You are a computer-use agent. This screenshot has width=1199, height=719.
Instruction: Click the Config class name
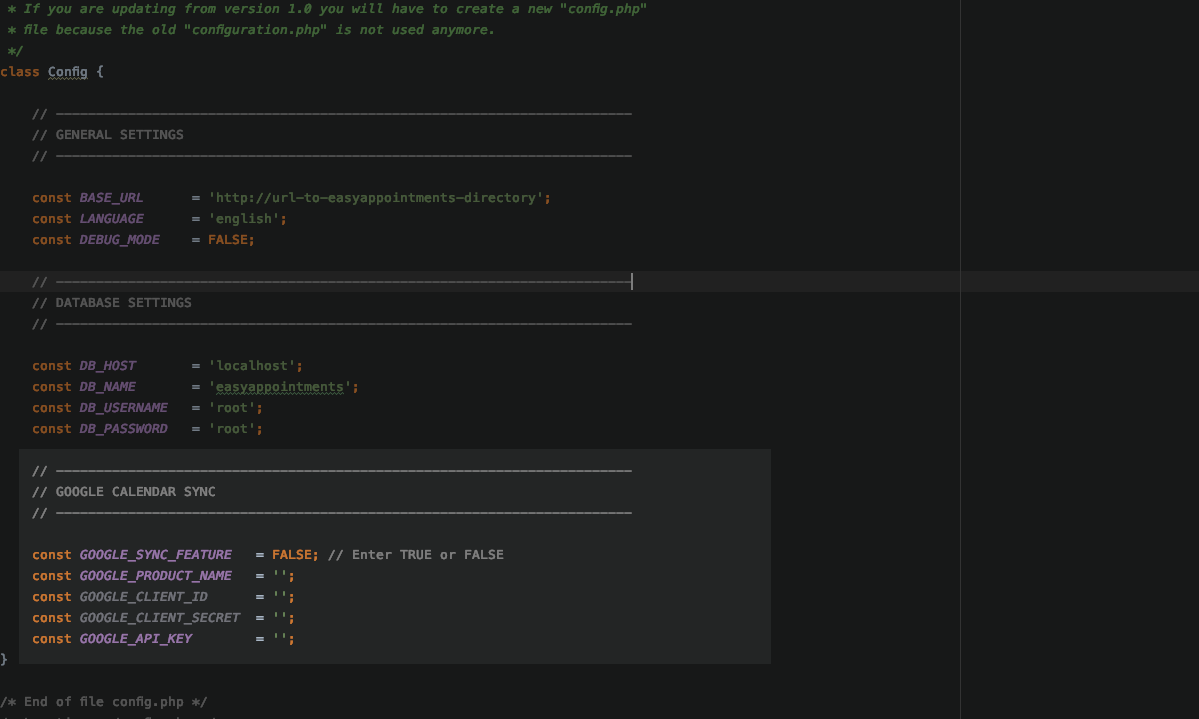(x=67, y=72)
